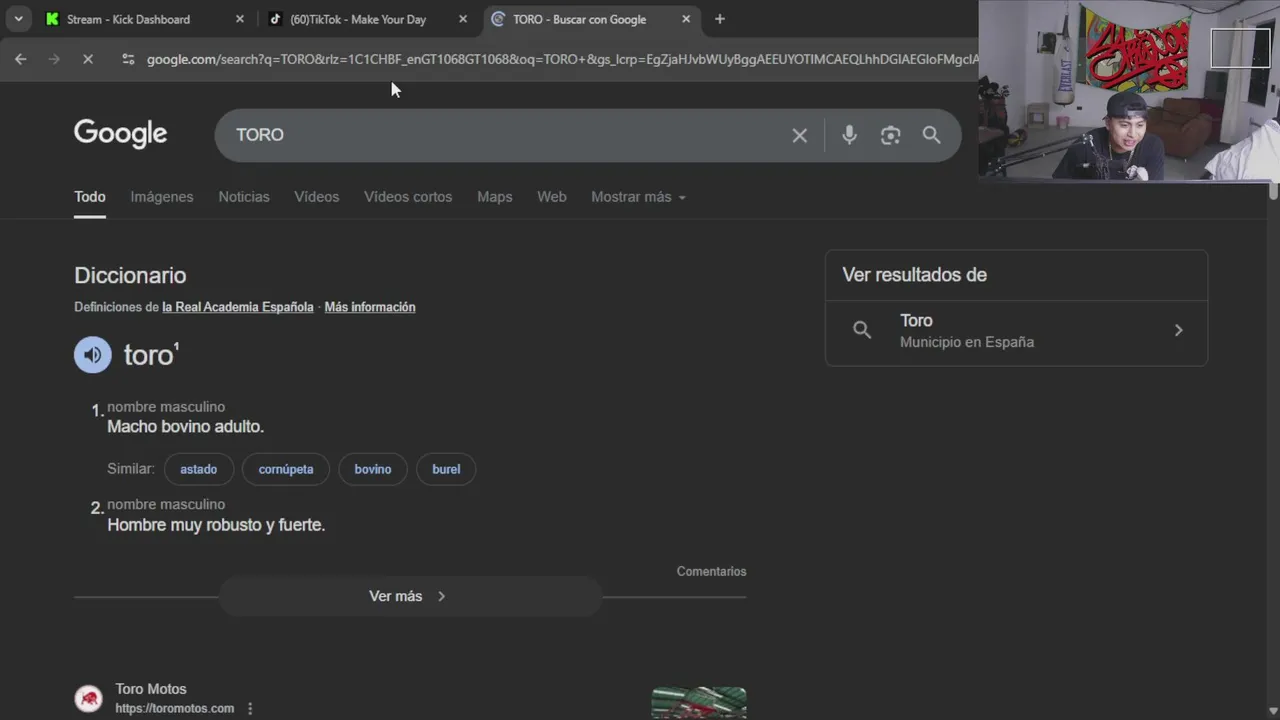Start voice search with microphone

849,135
